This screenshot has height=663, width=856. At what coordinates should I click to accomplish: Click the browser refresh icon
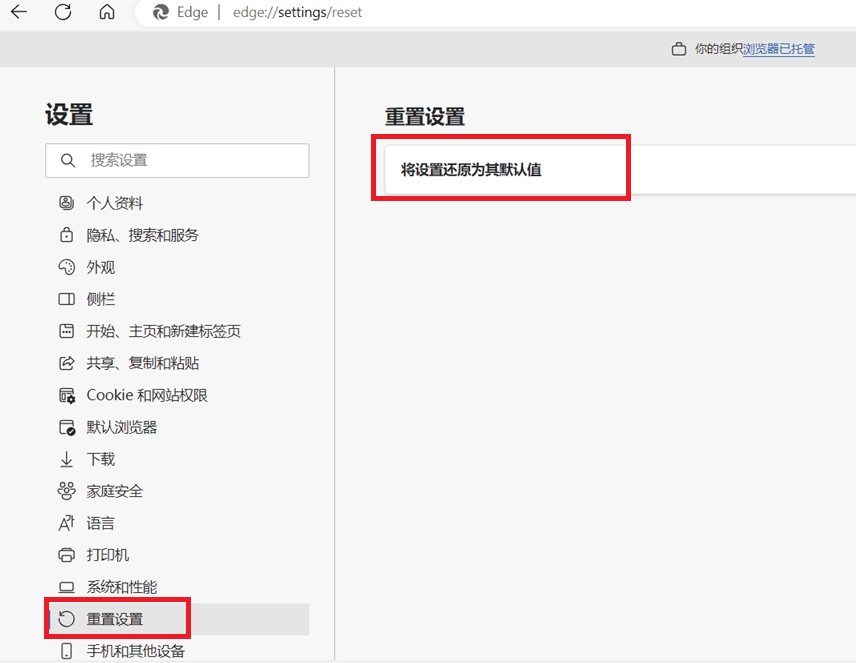pyautogui.click(x=62, y=13)
